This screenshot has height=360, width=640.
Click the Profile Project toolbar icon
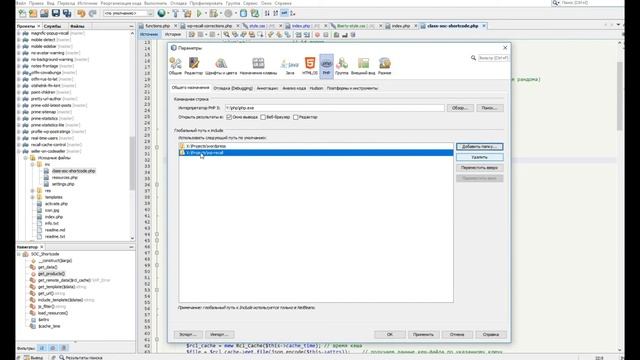[x=228, y=13]
